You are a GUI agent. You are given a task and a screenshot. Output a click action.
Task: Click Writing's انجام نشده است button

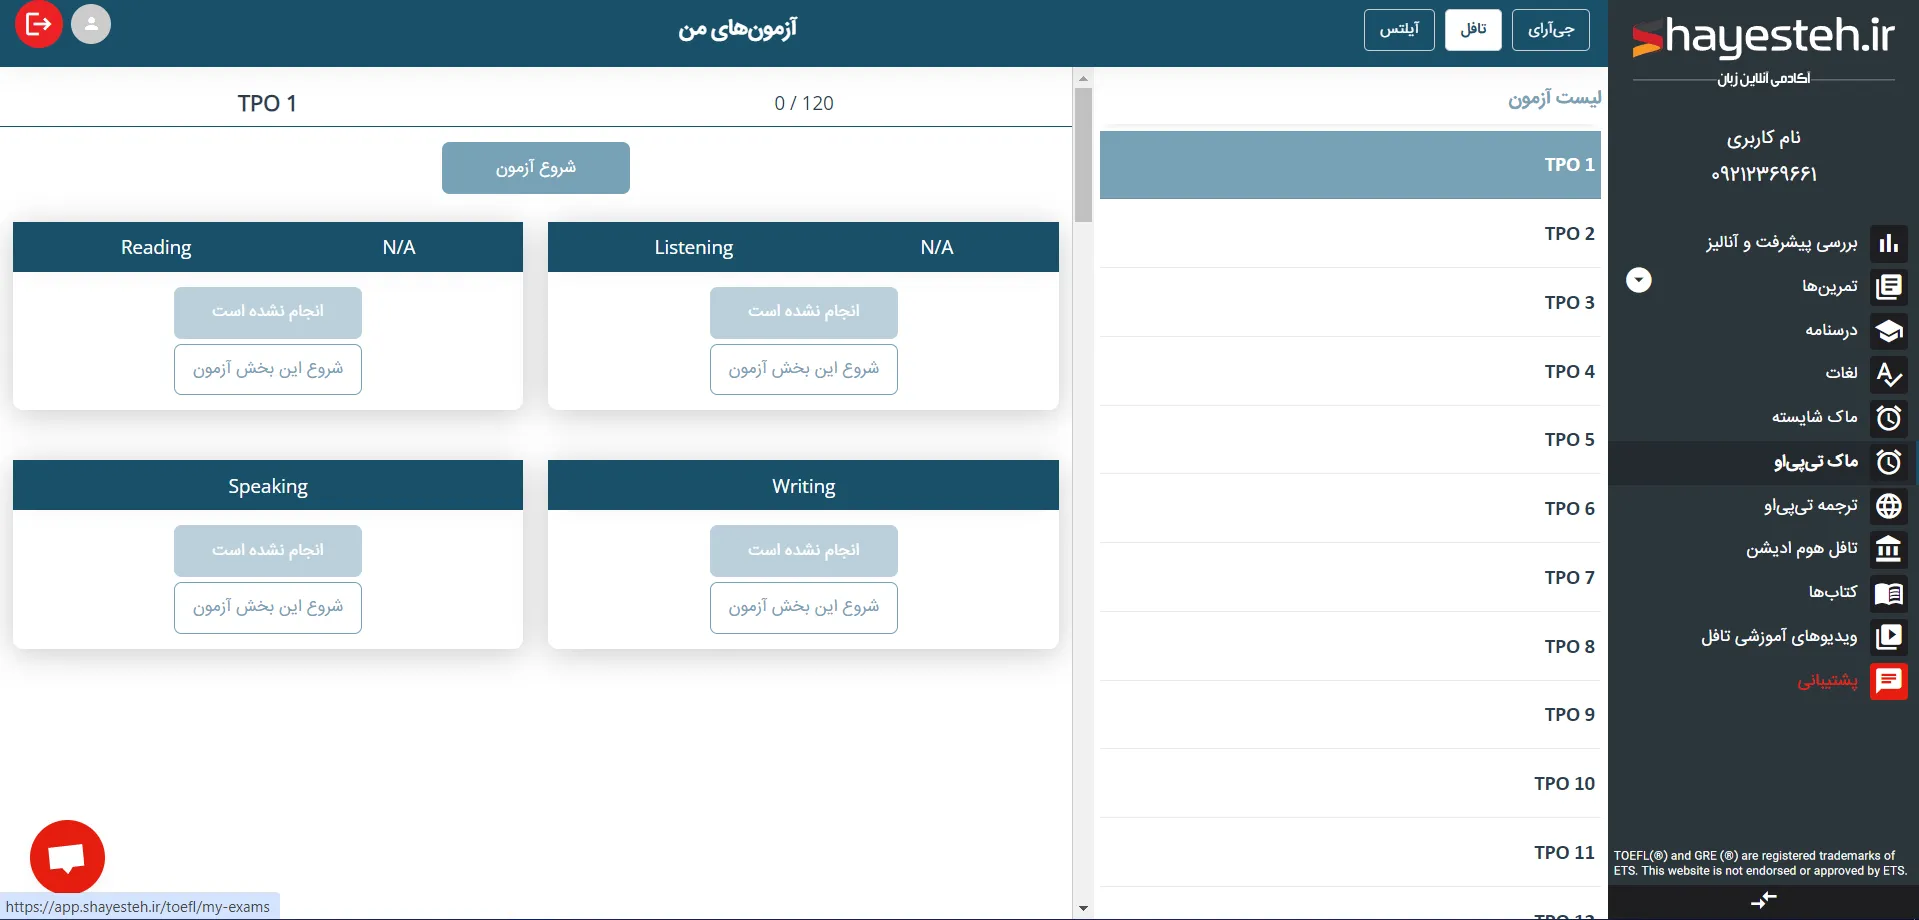(x=804, y=551)
